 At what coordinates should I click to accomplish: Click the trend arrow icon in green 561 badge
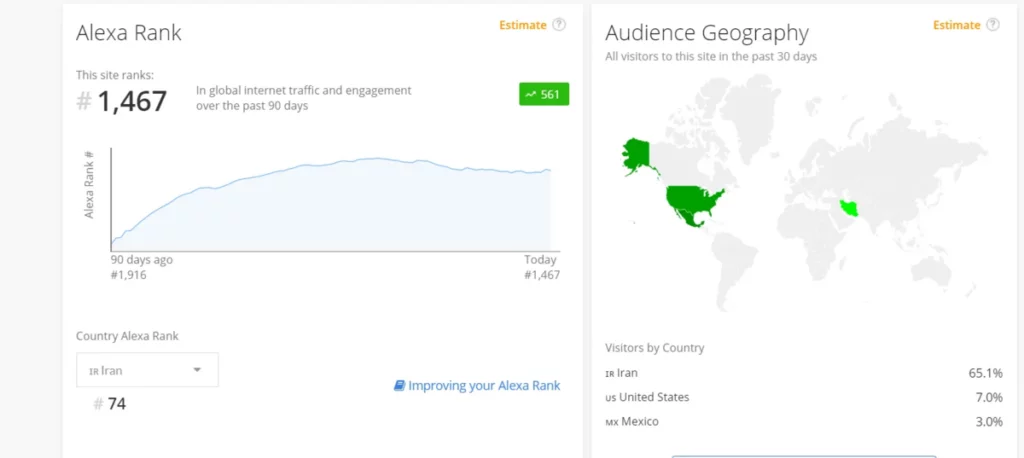tap(530, 95)
